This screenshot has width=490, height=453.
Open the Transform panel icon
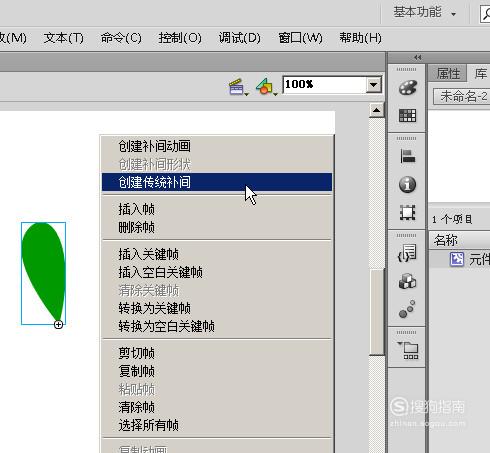[x=407, y=212]
